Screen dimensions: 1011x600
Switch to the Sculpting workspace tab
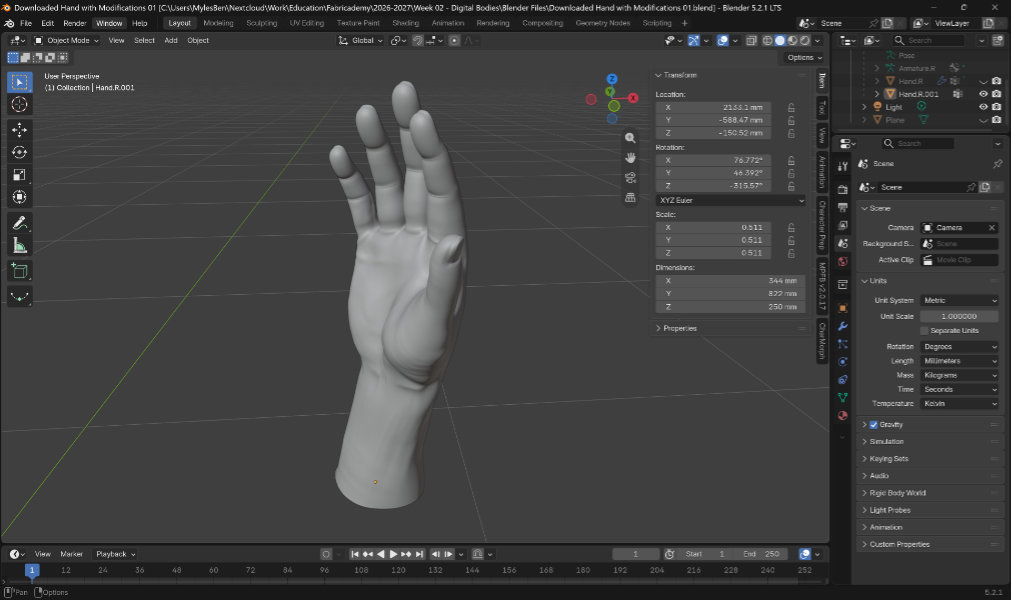point(262,23)
